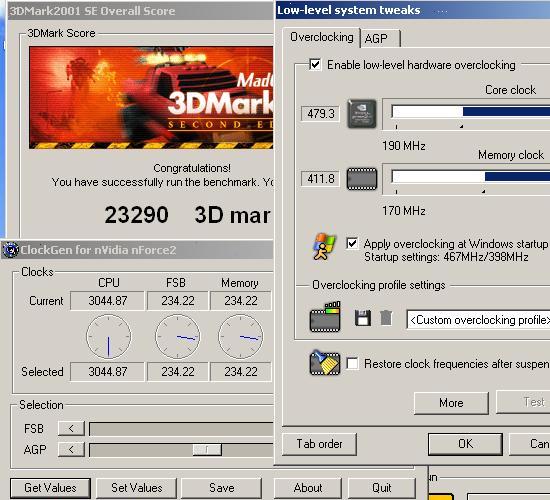Click the Cancel button in the tweaks dialog

(530, 444)
